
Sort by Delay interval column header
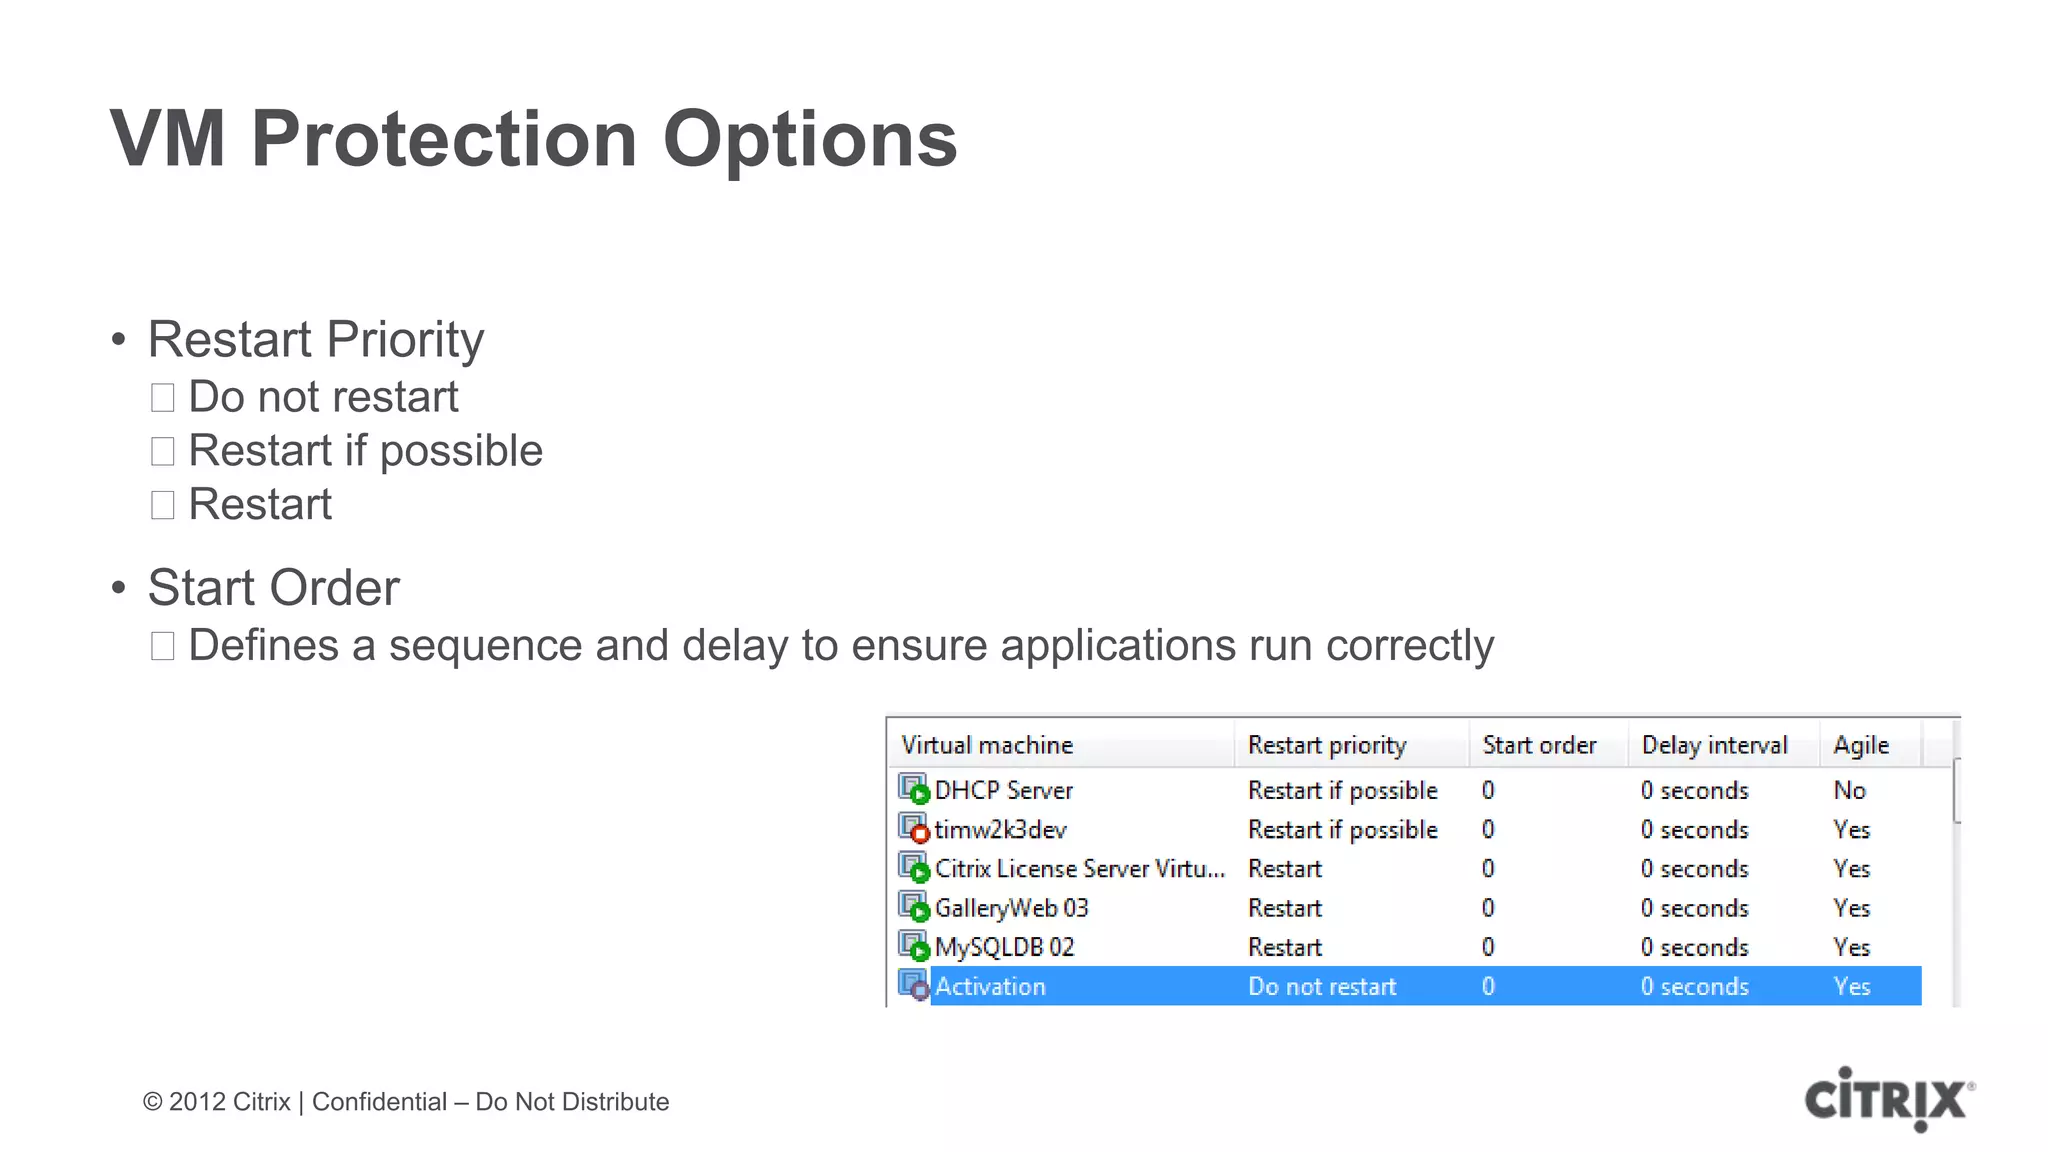click(x=1724, y=745)
